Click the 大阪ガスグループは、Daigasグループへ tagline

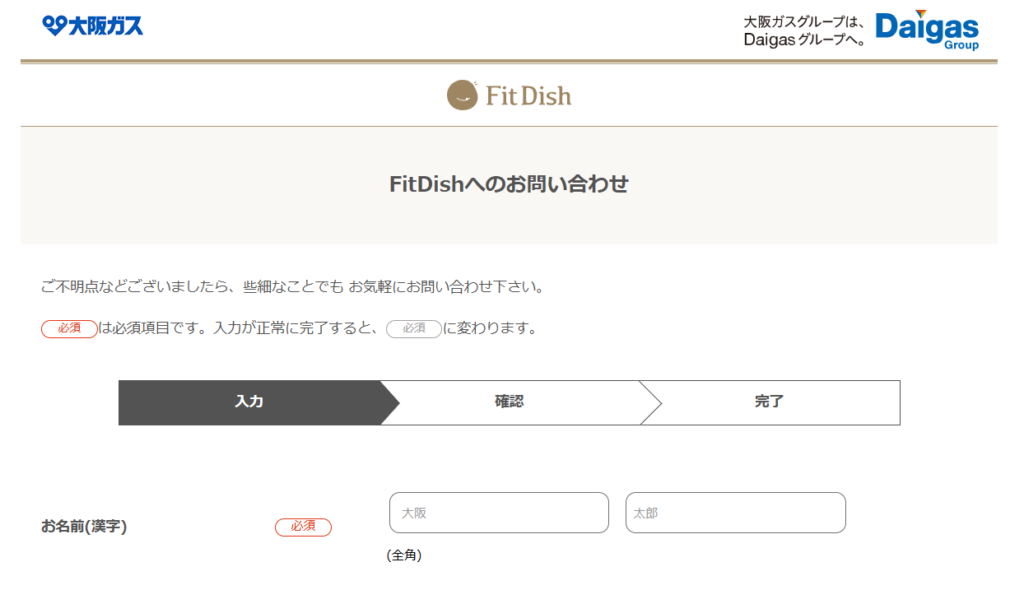pos(804,30)
